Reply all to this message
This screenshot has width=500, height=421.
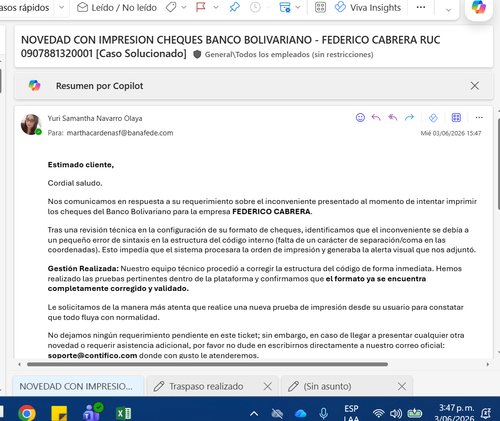(393, 117)
